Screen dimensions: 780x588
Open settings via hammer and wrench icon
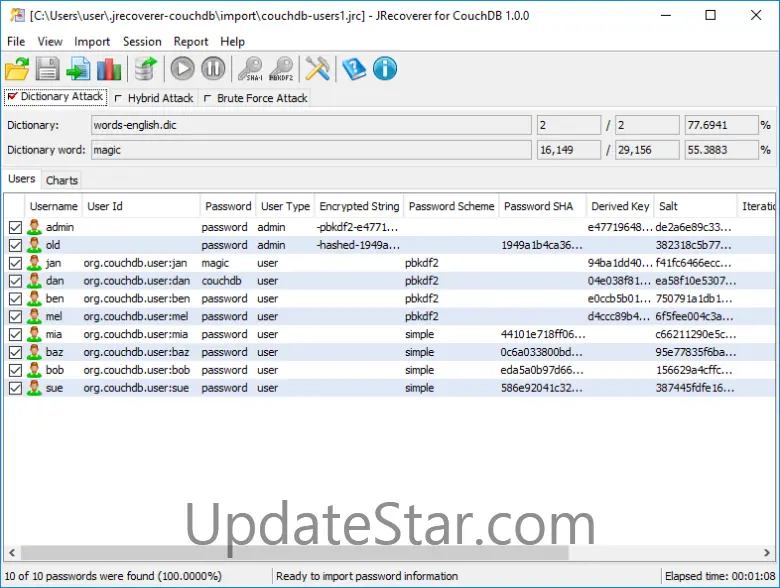click(317, 69)
